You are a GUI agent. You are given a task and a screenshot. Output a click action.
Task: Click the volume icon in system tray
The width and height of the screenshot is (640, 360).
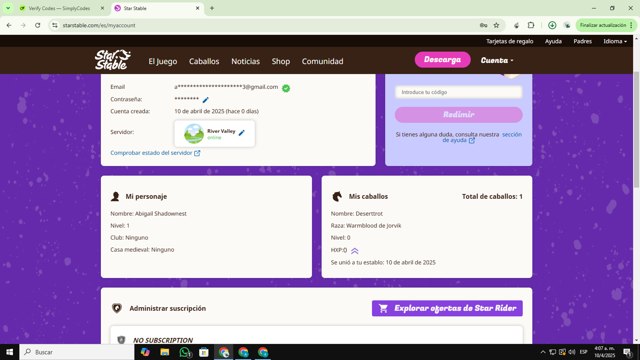tap(572, 352)
